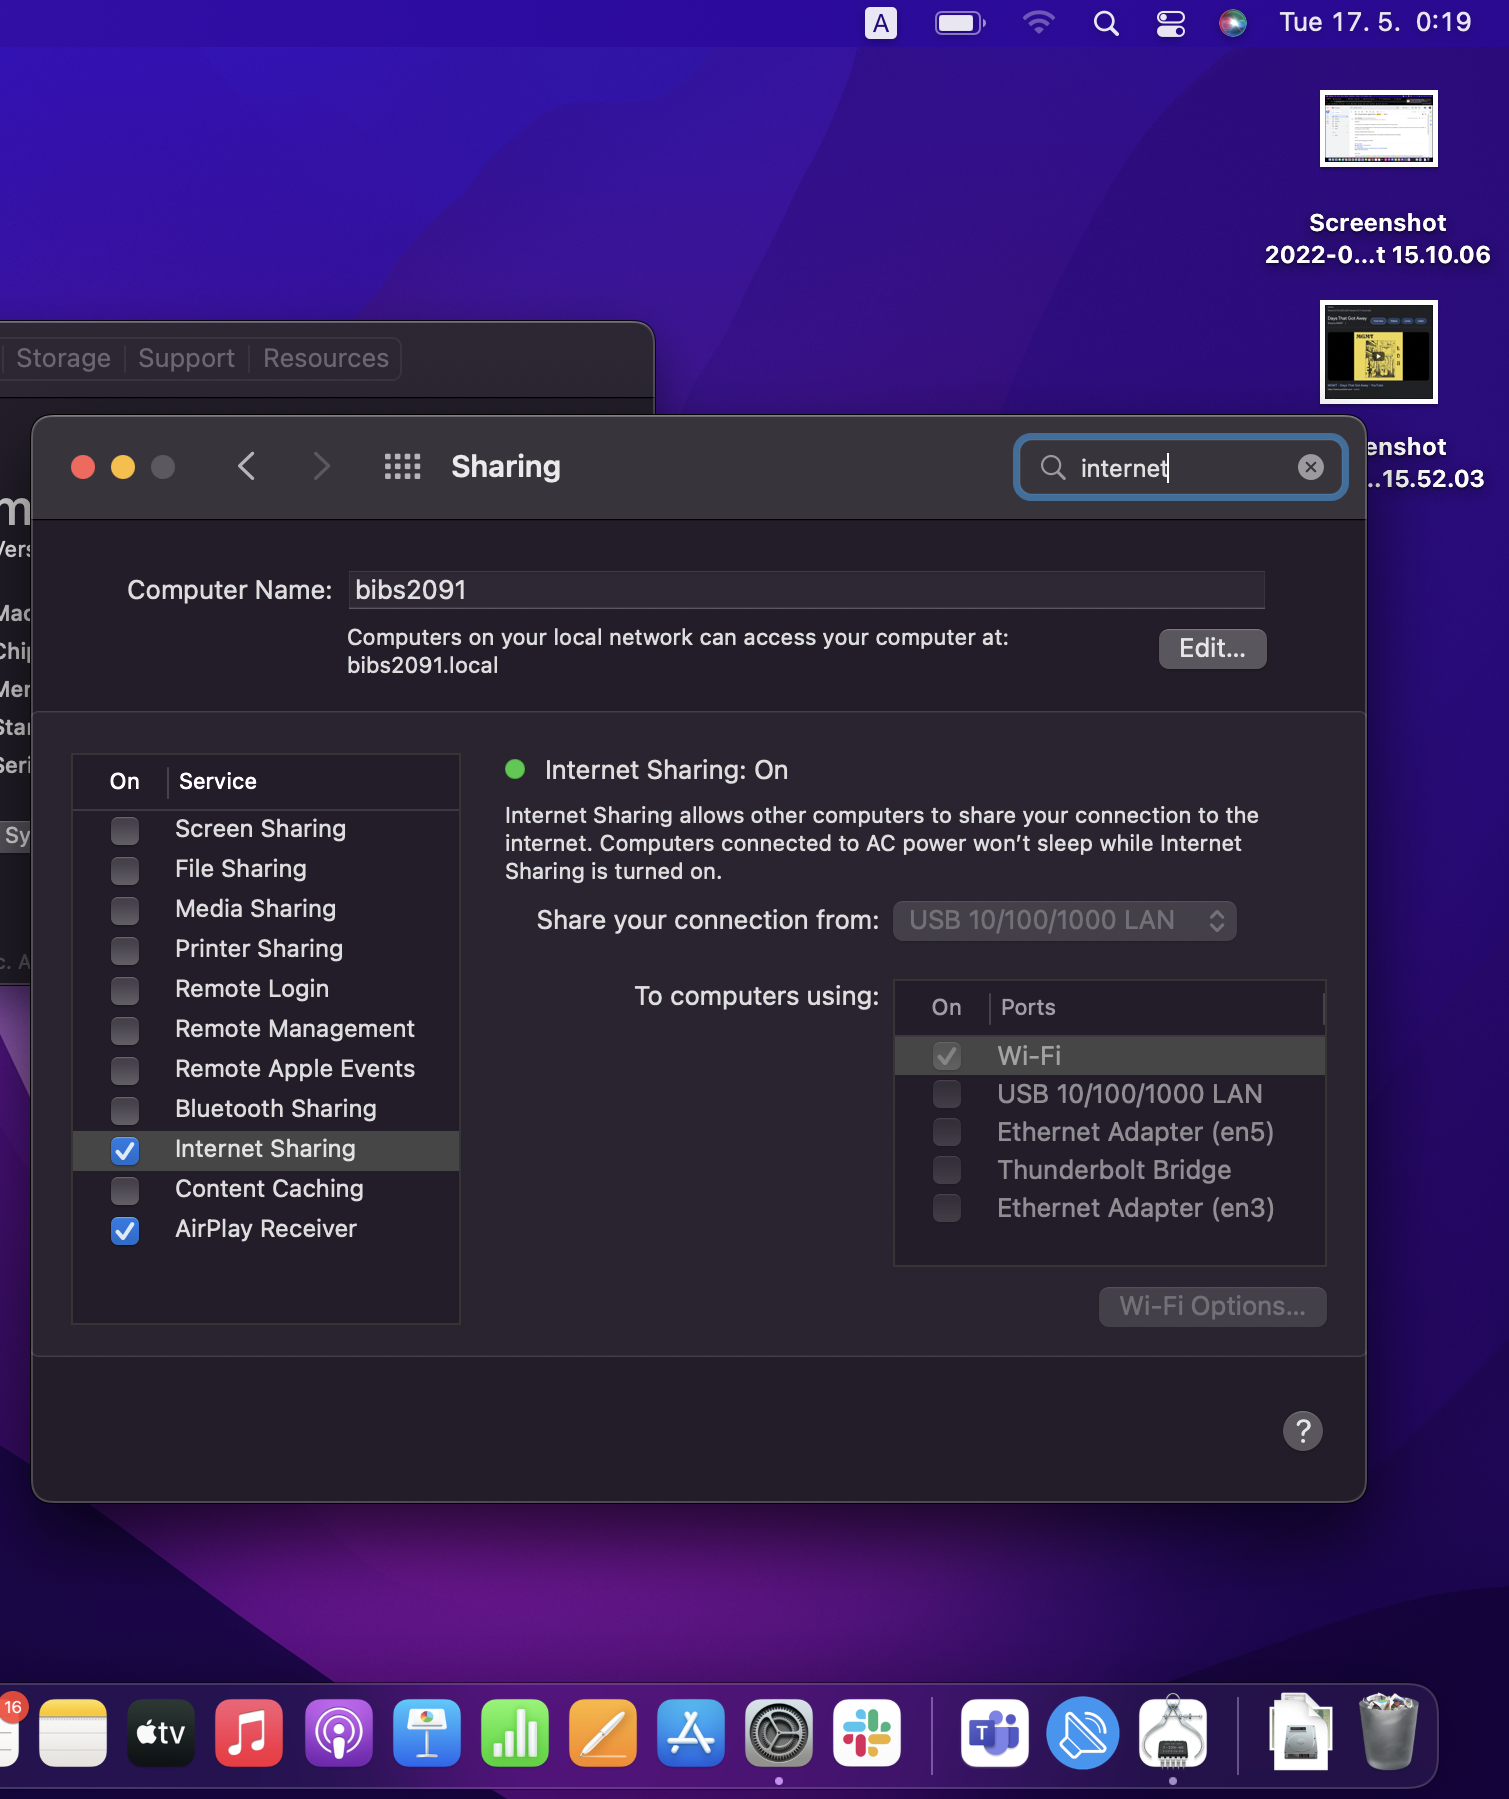Select the Screenshot 15.10.06 desktop thumbnail
This screenshot has height=1799, width=1509.
pos(1378,129)
